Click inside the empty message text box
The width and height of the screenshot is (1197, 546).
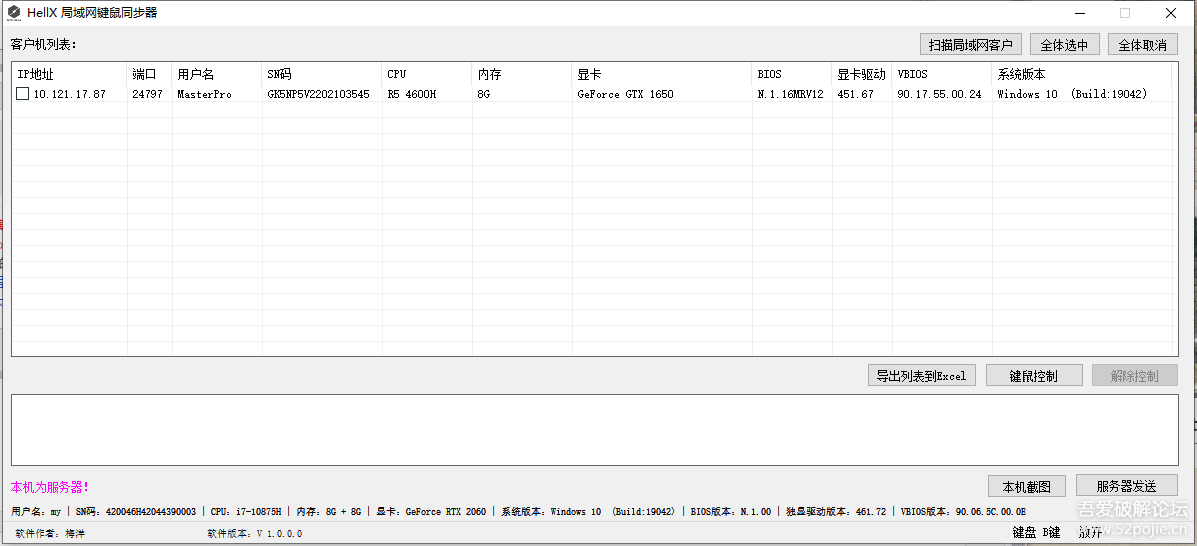595,430
